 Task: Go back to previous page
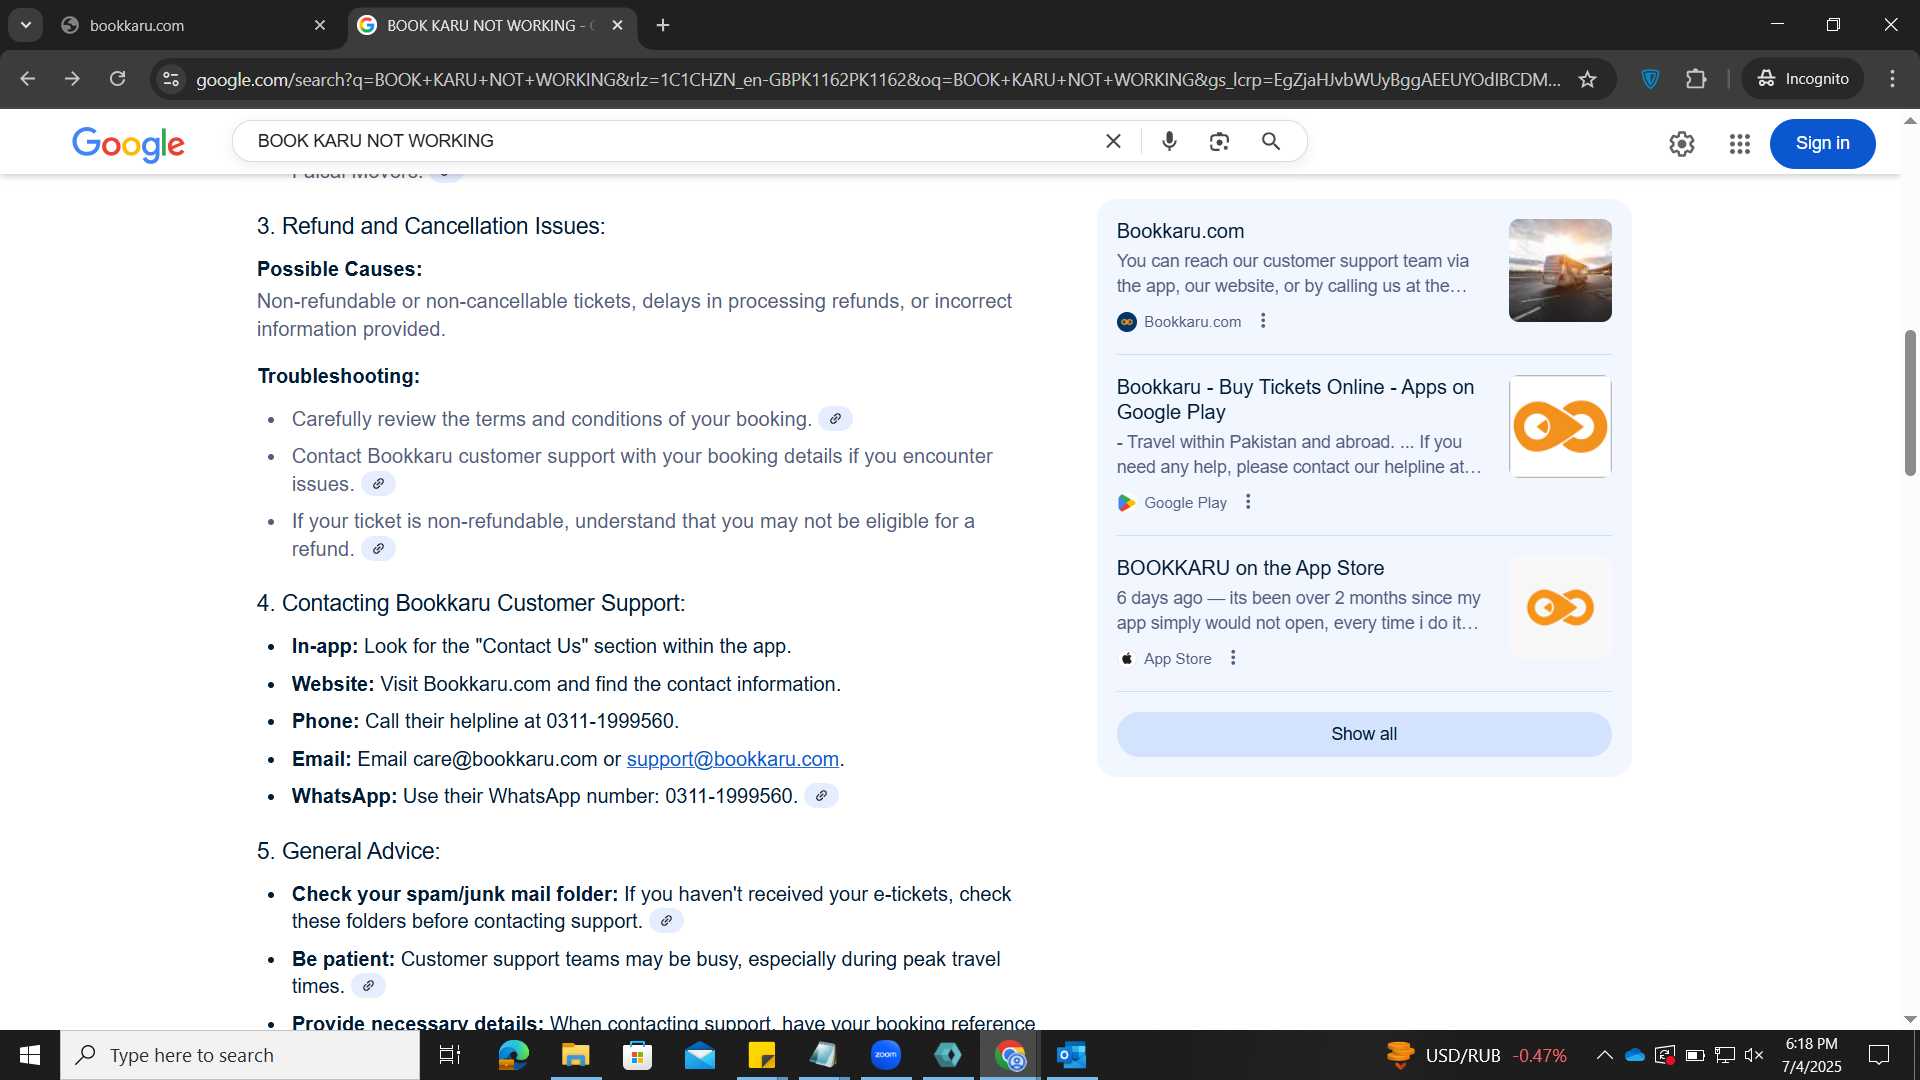(28, 79)
